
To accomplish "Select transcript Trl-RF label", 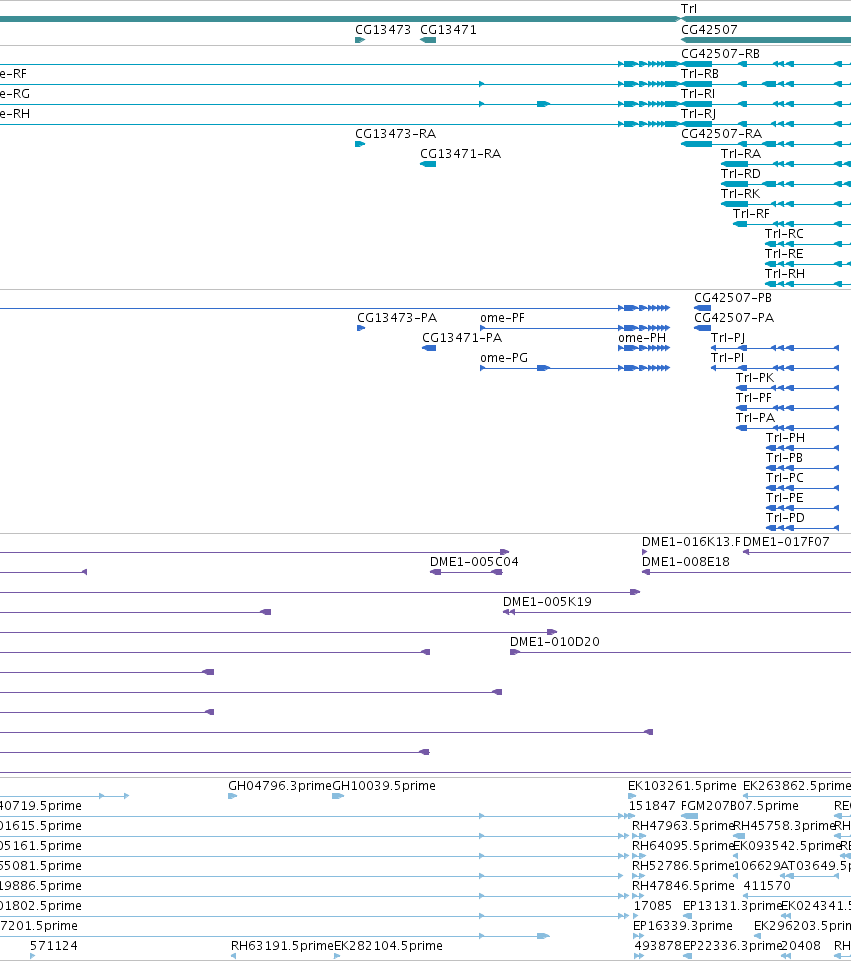I will (751, 214).
